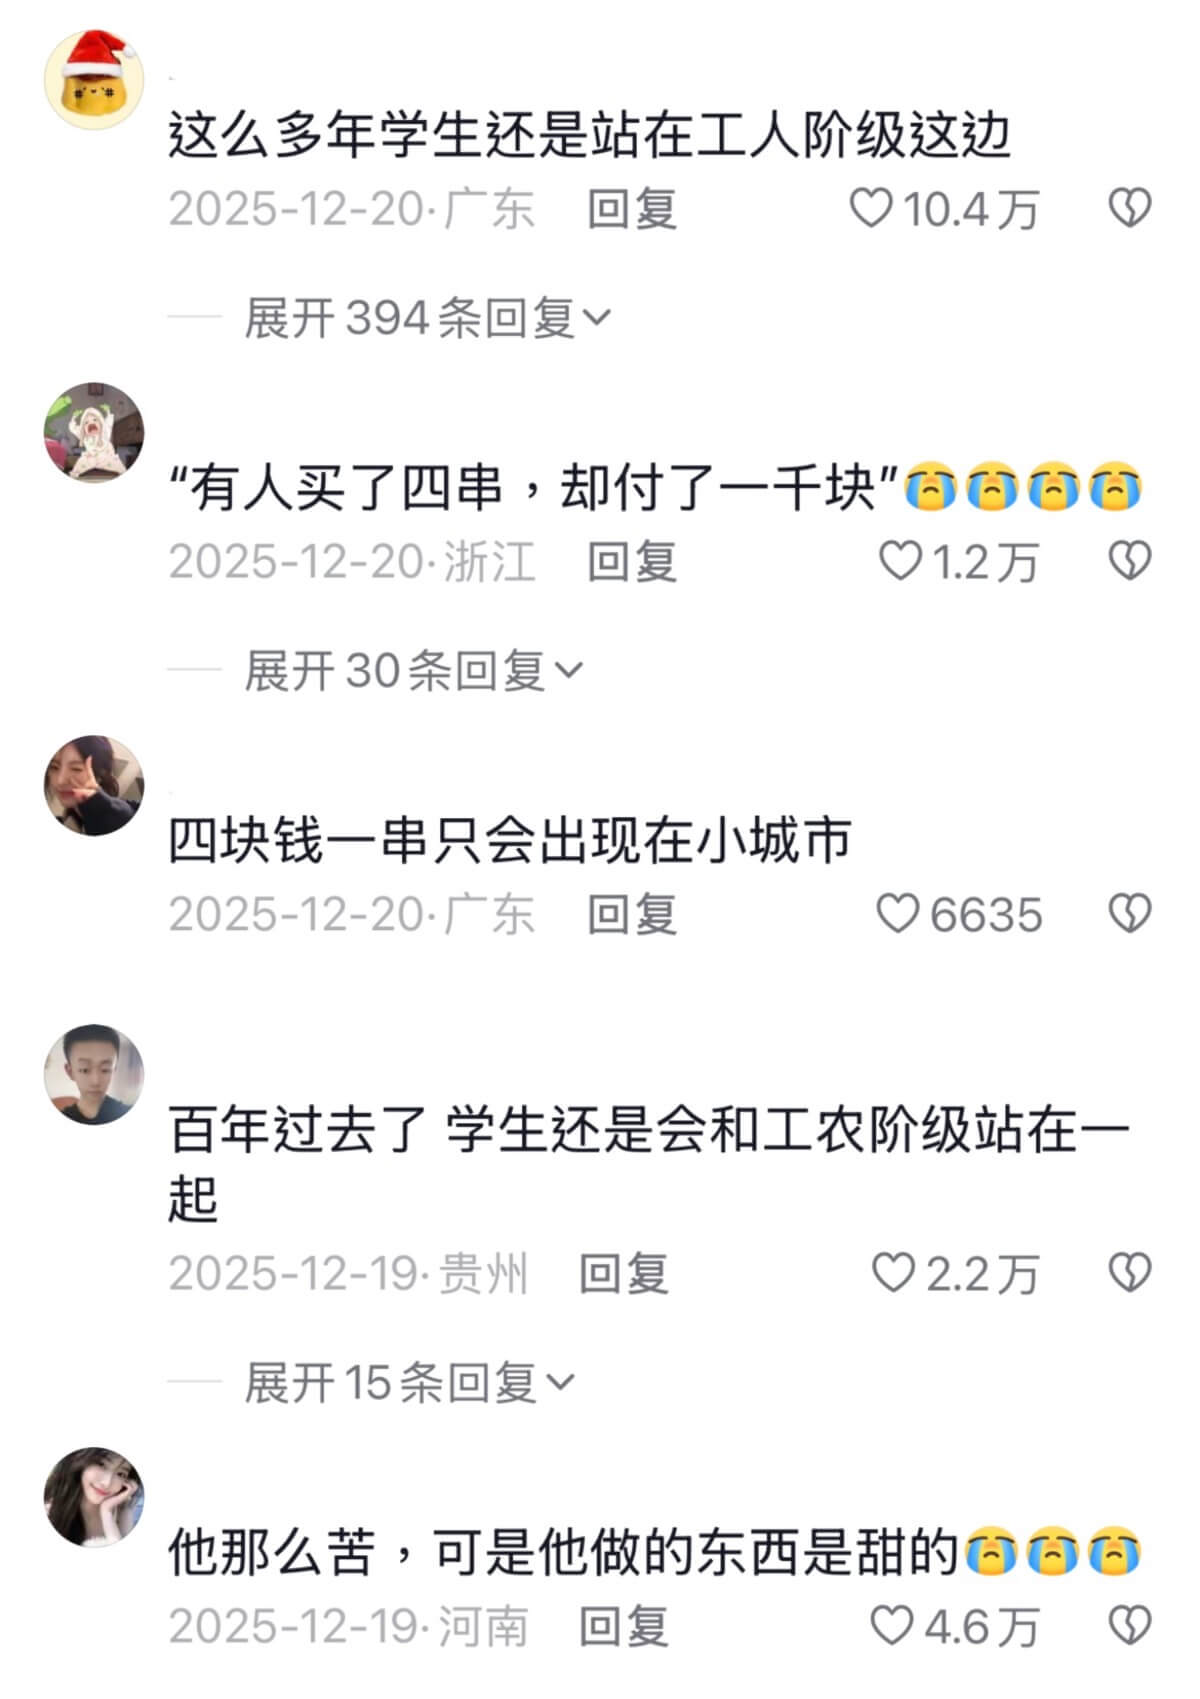Open profile of the 贵州 commenter avatar

95,1074
